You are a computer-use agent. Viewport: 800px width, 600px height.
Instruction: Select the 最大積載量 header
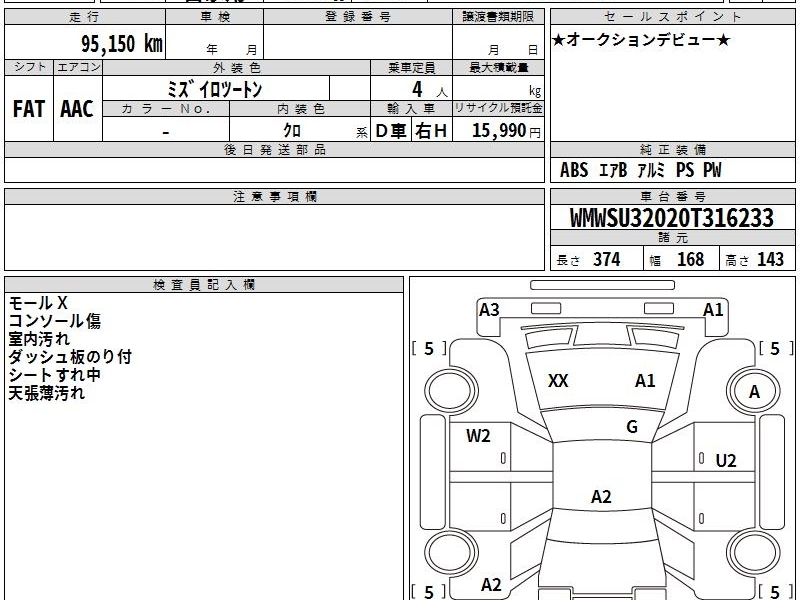498,67
